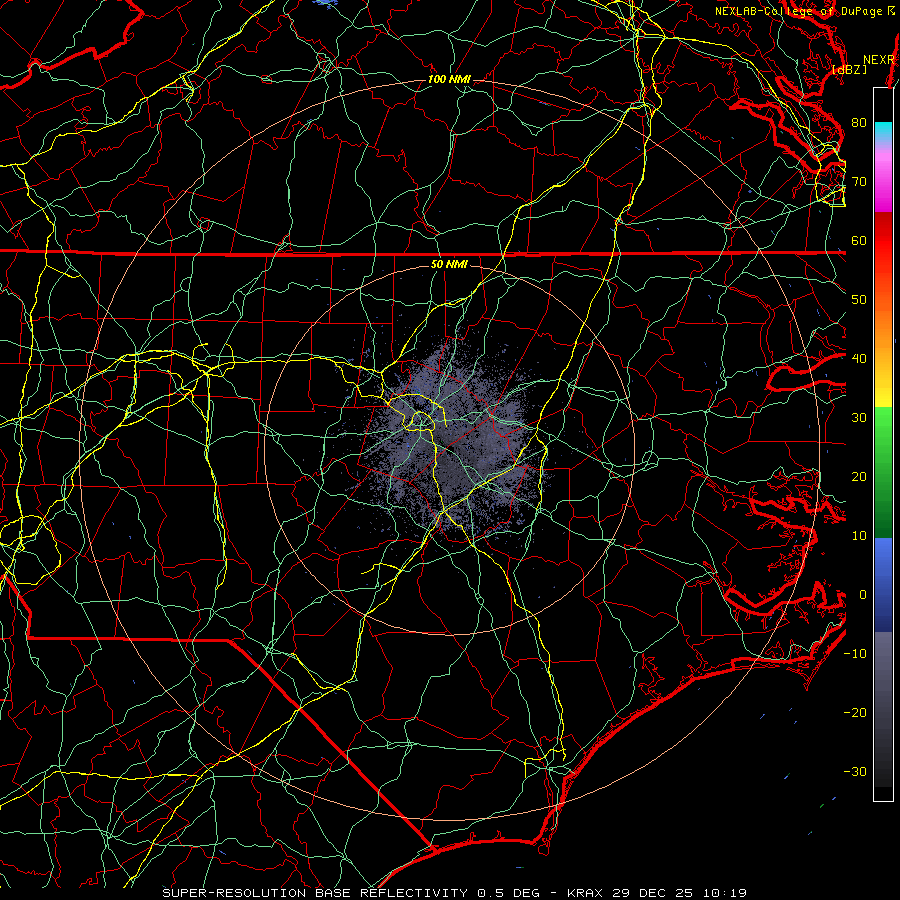Click the 70 value on the dBZ scale
900x900 pixels.
pos(859,181)
